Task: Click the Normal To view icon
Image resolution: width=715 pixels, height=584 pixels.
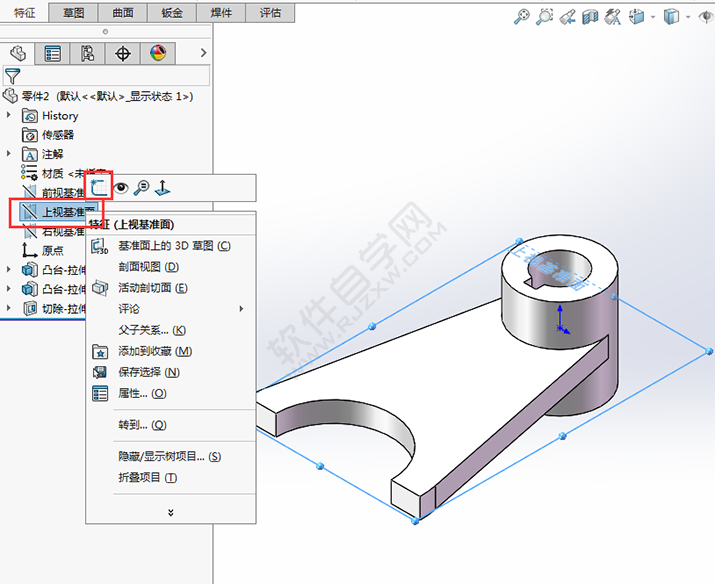Action: [x=162, y=187]
